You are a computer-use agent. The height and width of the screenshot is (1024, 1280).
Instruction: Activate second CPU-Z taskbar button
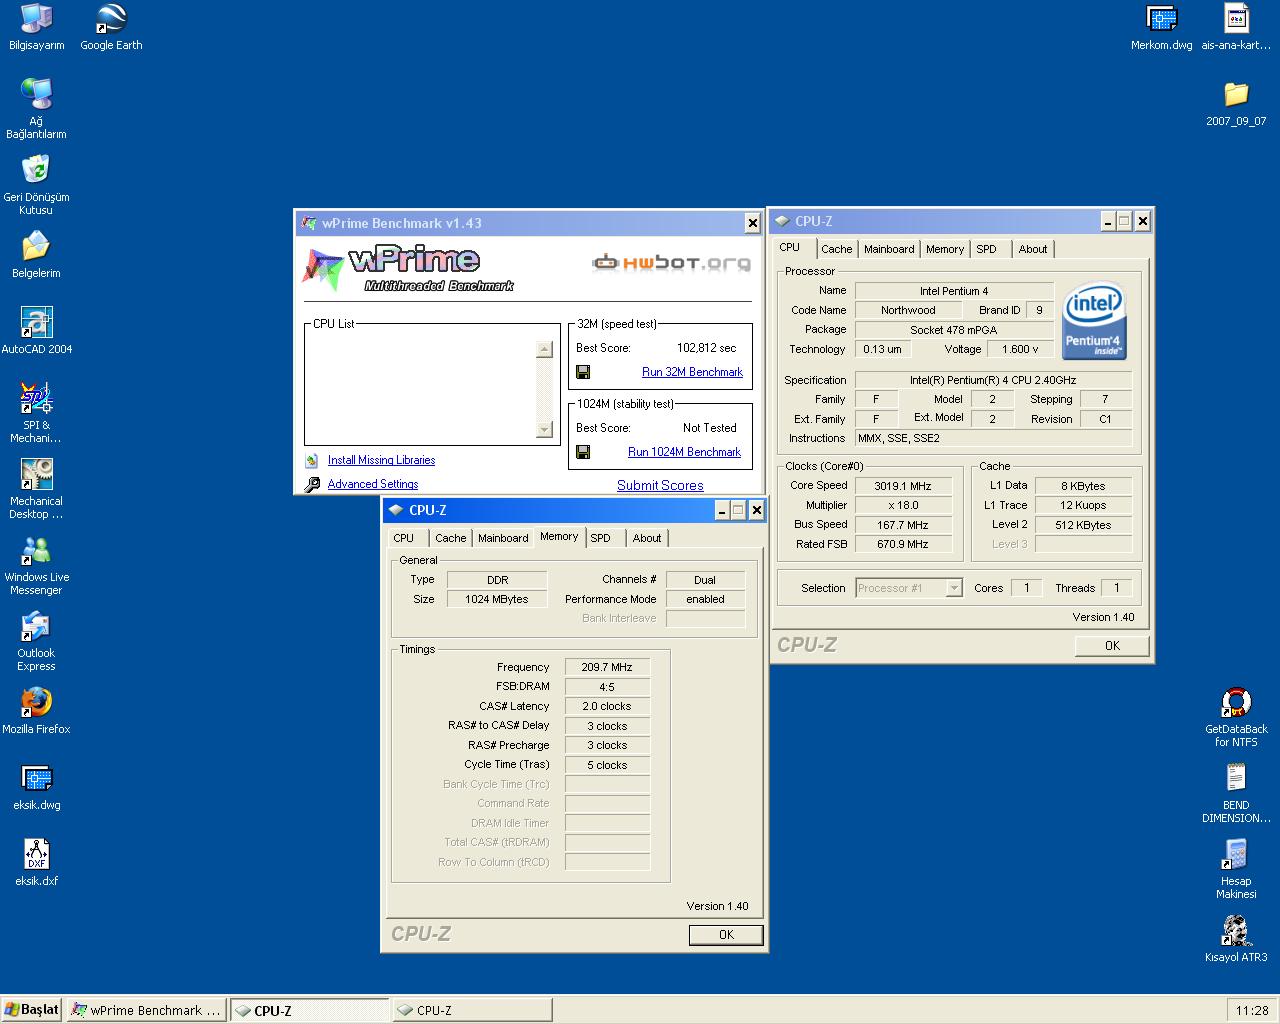472,1010
